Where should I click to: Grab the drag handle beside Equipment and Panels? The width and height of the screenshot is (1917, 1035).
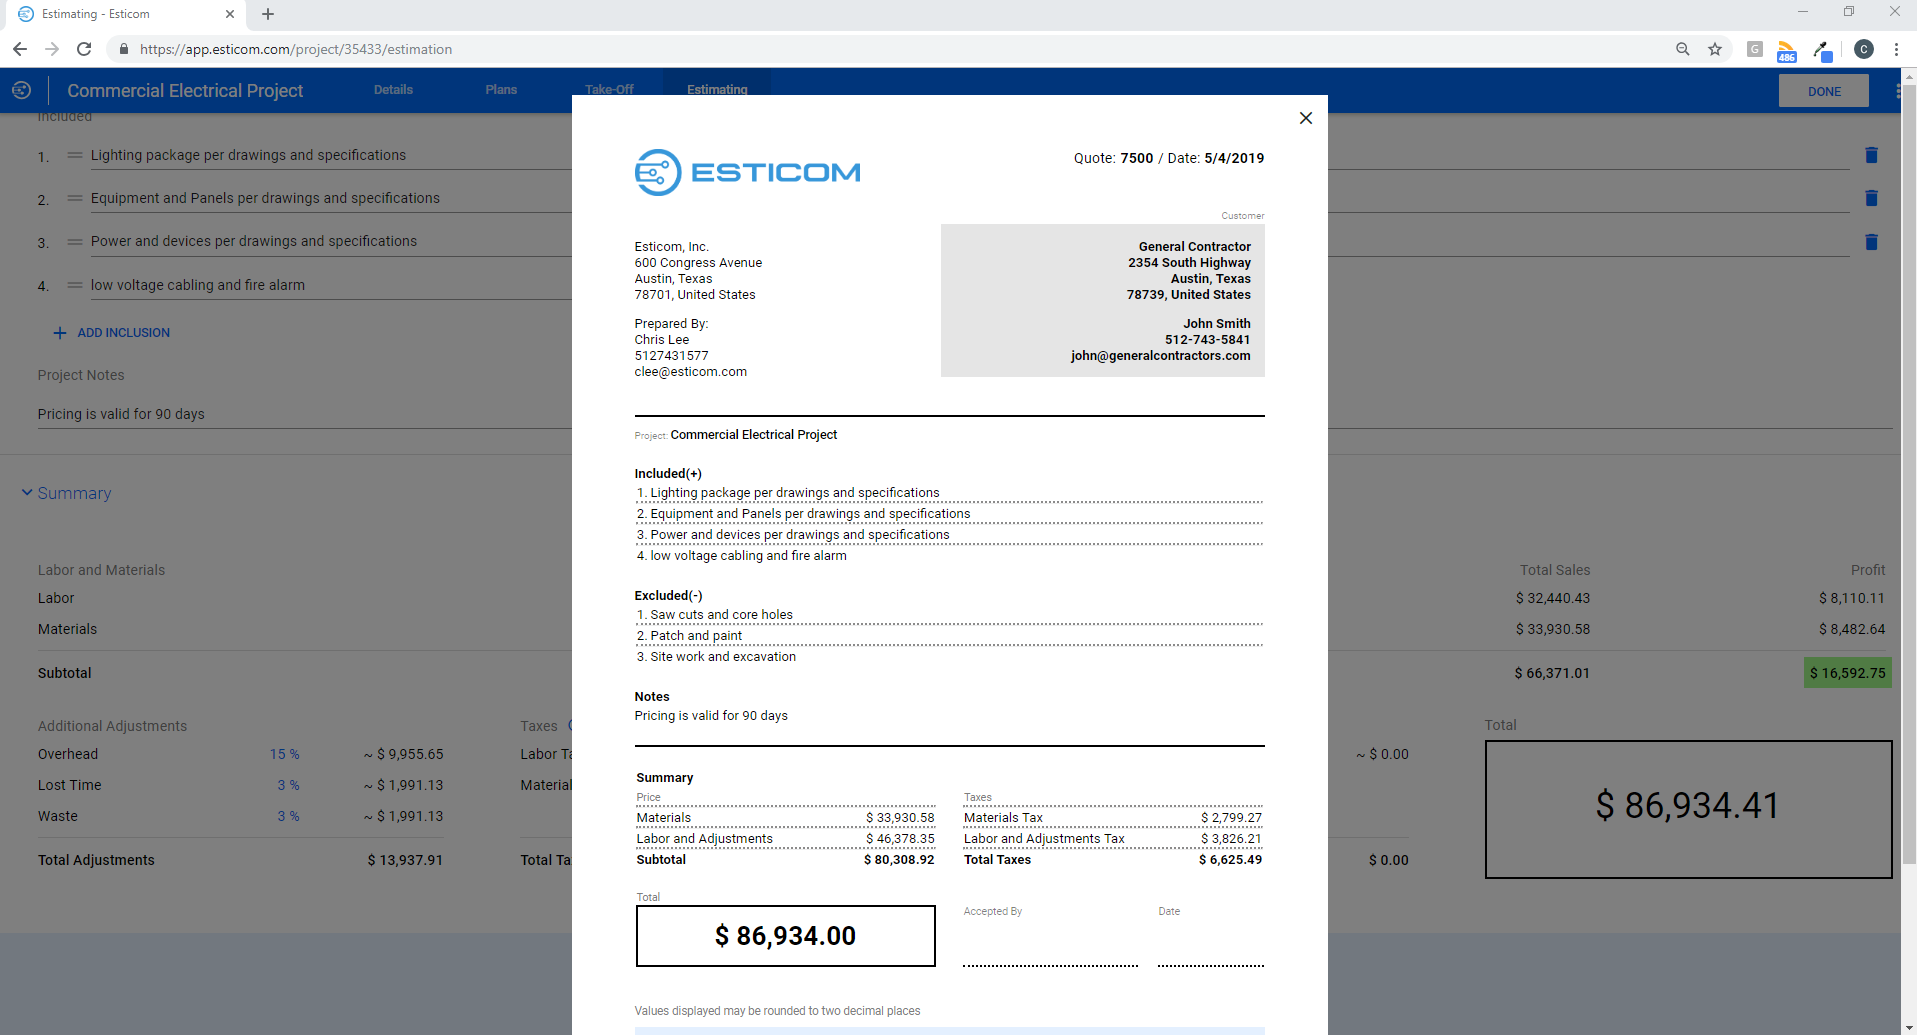pyautogui.click(x=75, y=198)
